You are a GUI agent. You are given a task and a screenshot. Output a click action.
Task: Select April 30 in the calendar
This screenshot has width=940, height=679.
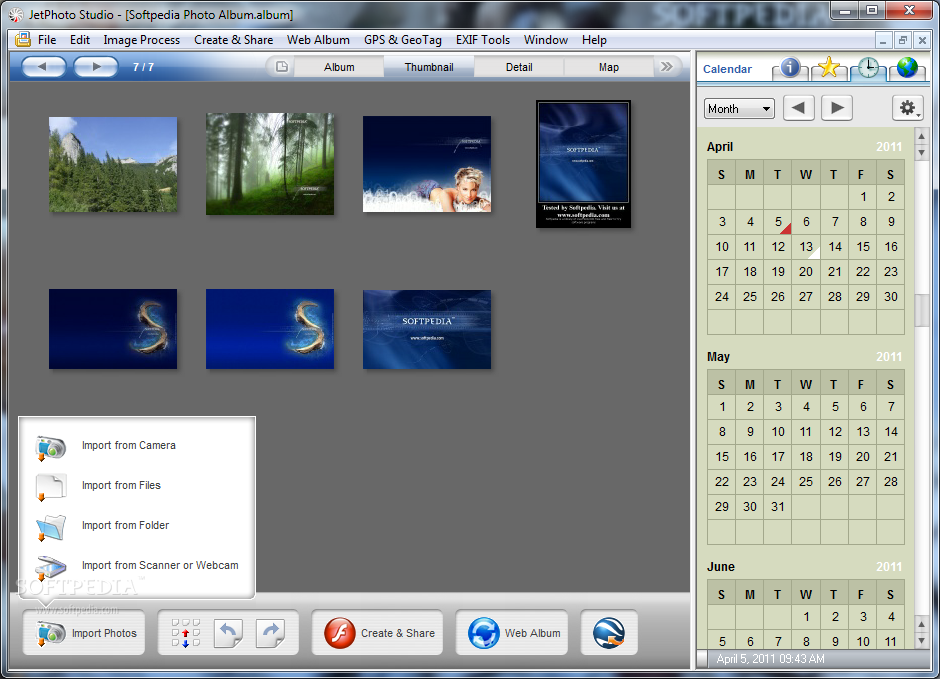pos(891,297)
